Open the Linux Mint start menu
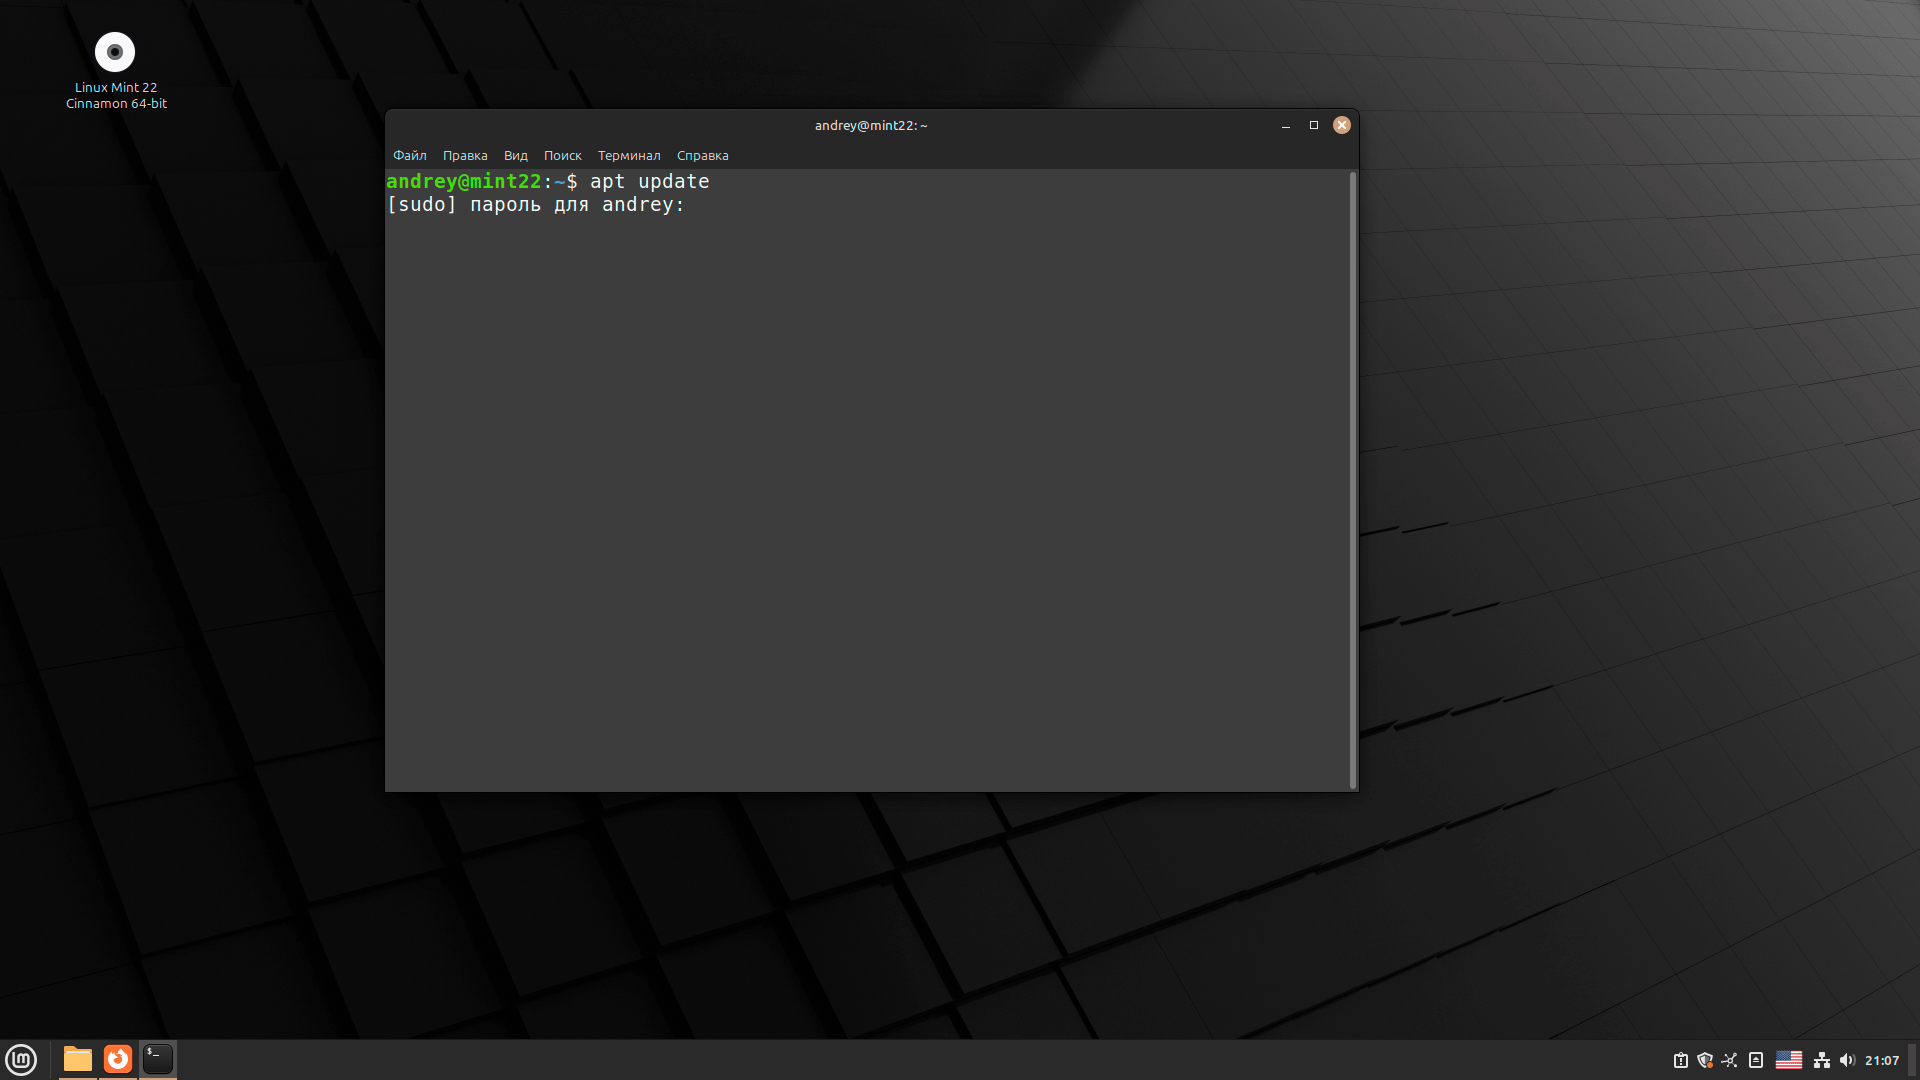The width and height of the screenshot is (1920, 1080). (x=21, y=1059)
